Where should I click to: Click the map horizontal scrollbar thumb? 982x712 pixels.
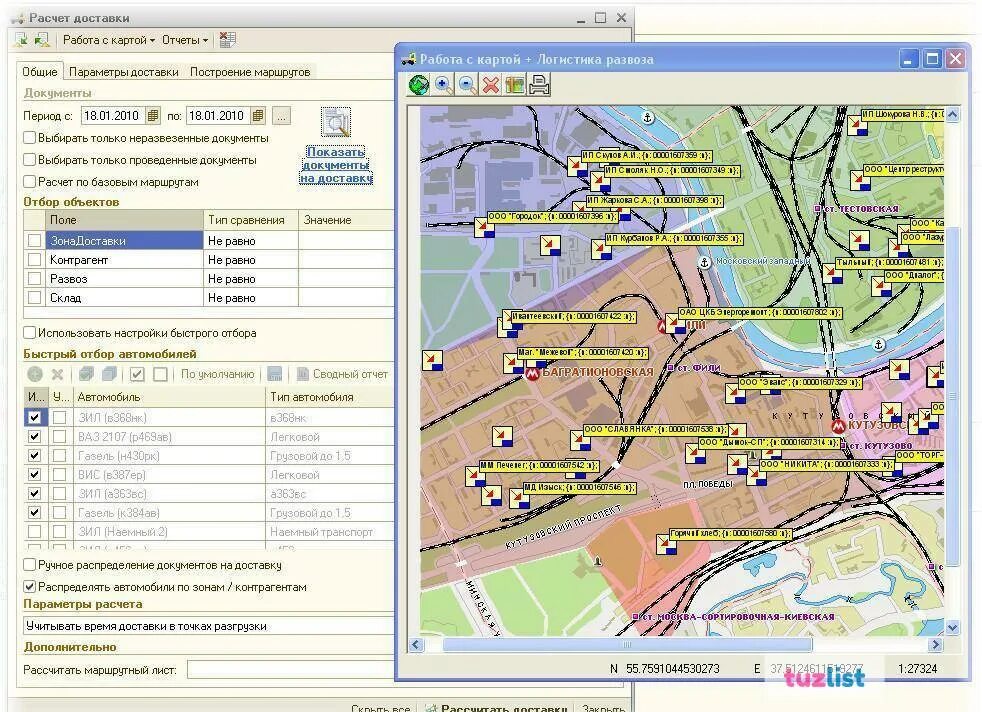click(x=627, y=644)
